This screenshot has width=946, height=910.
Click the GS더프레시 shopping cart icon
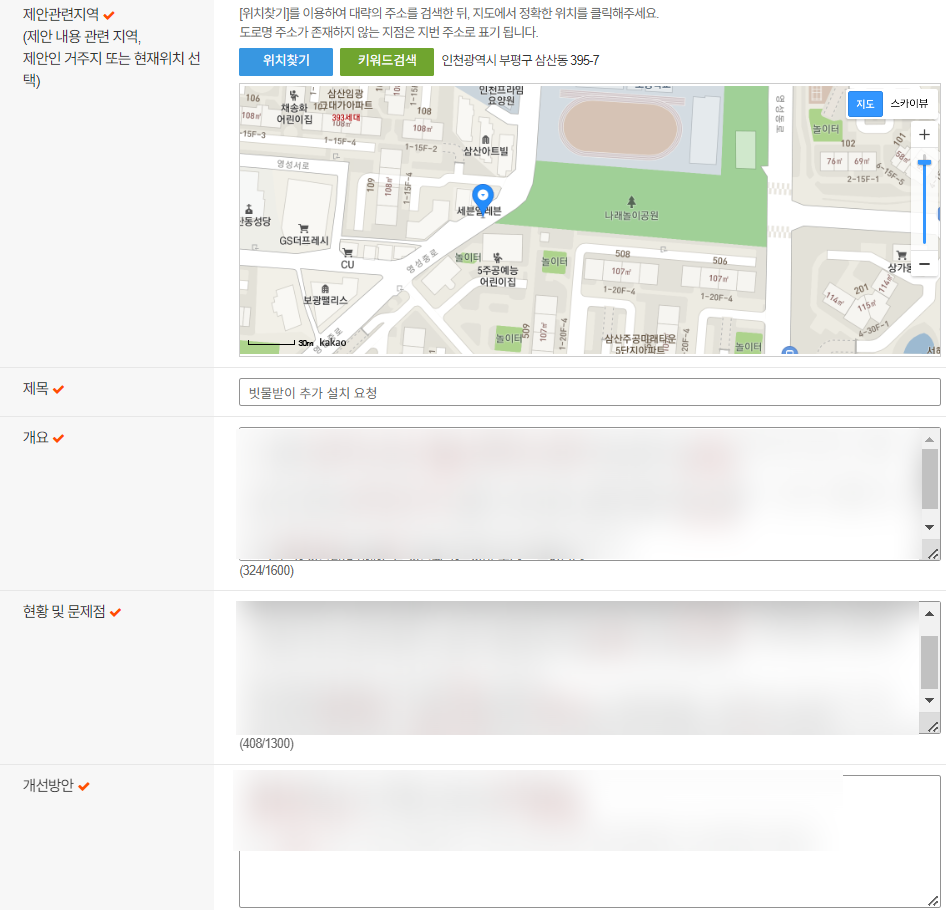[x=303, y=227]
